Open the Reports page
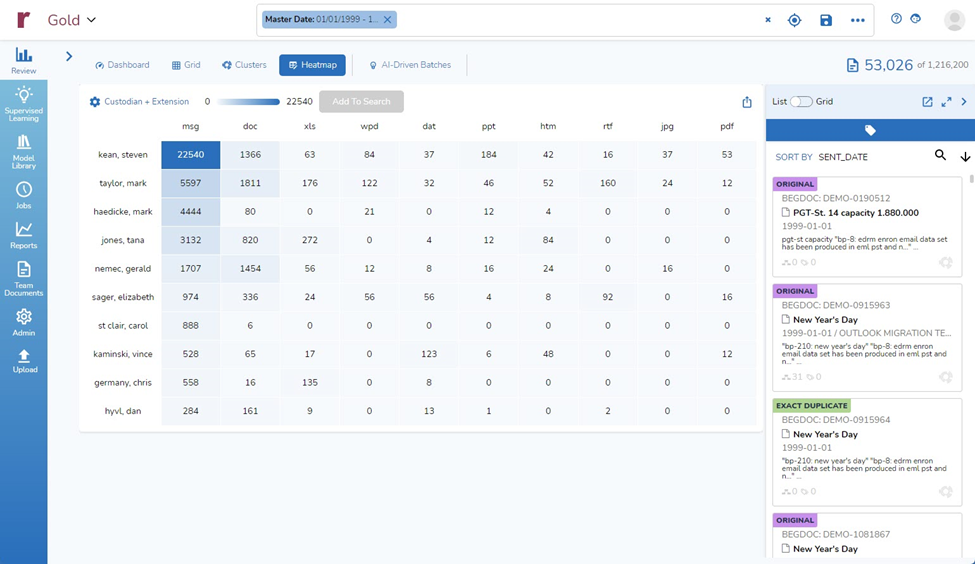 pos(24,235)
